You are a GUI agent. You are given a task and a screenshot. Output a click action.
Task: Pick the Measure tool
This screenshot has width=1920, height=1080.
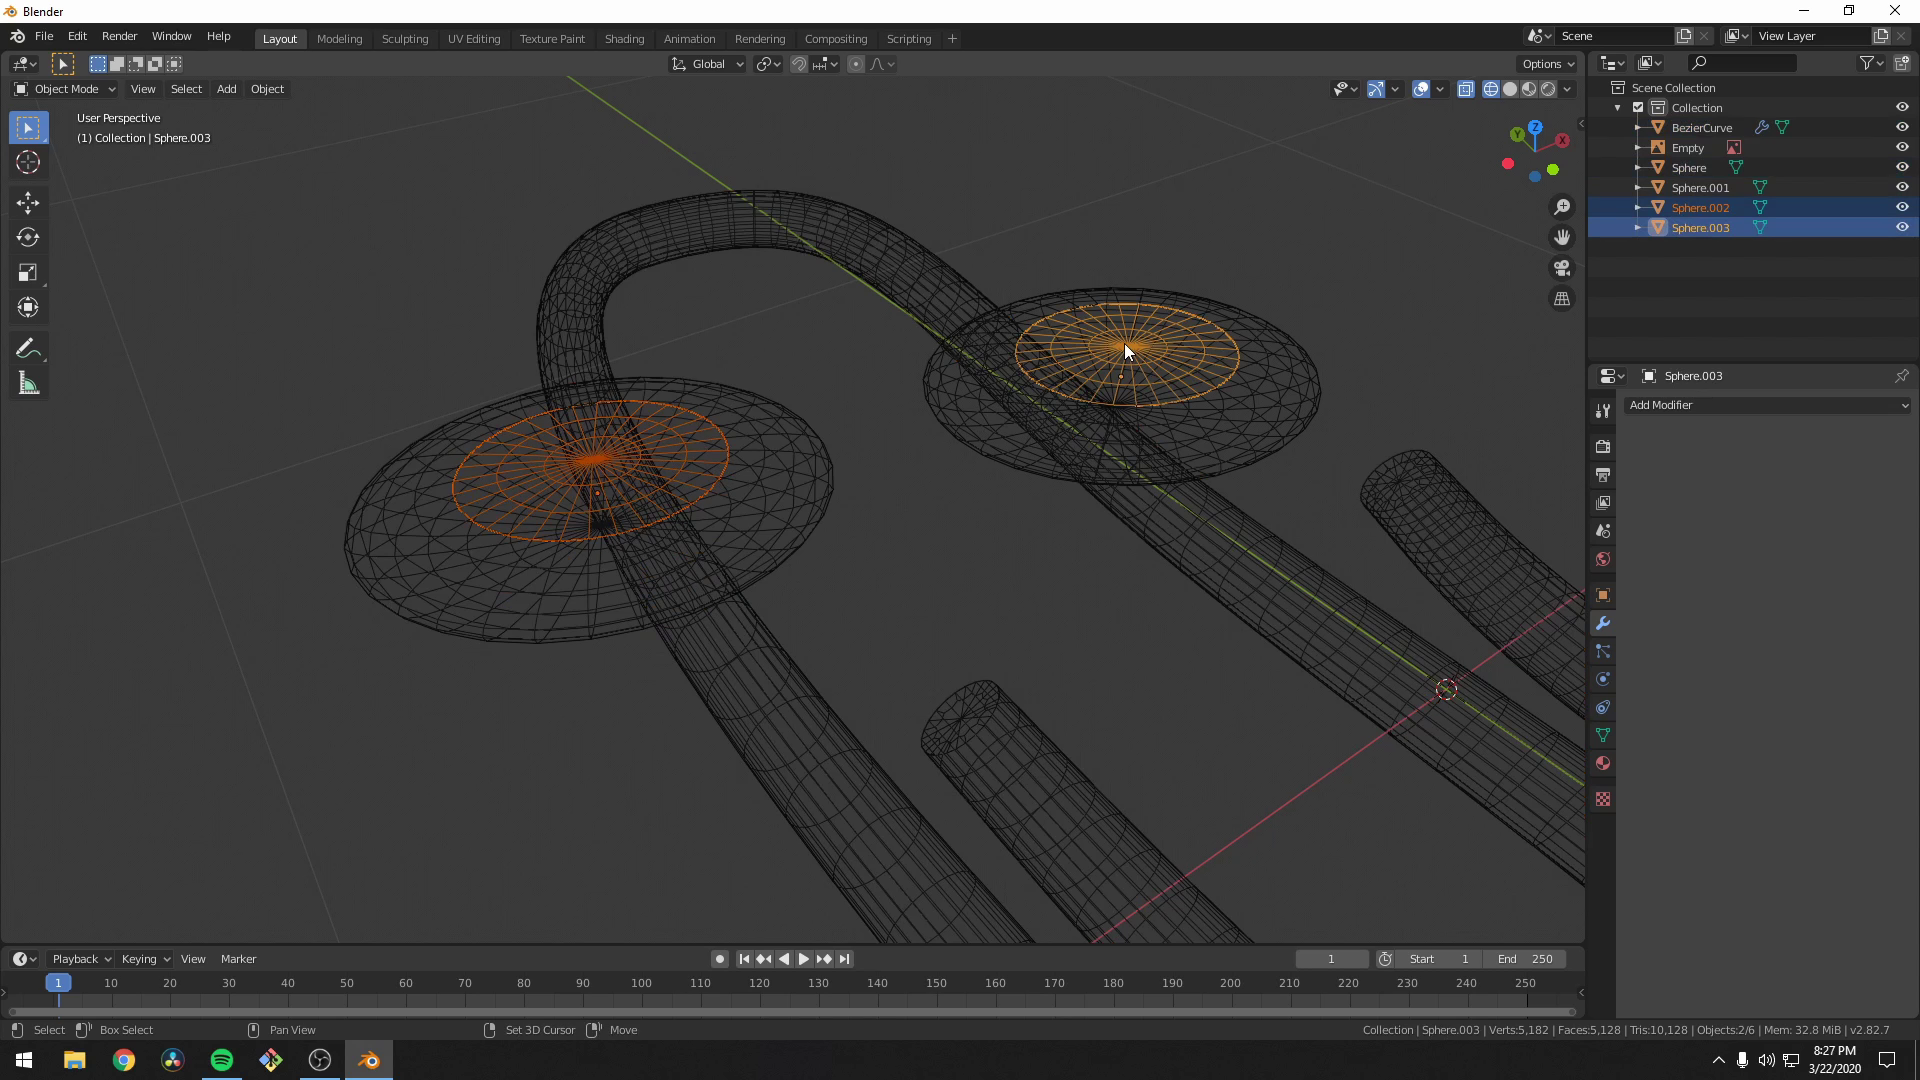point(27,383)
